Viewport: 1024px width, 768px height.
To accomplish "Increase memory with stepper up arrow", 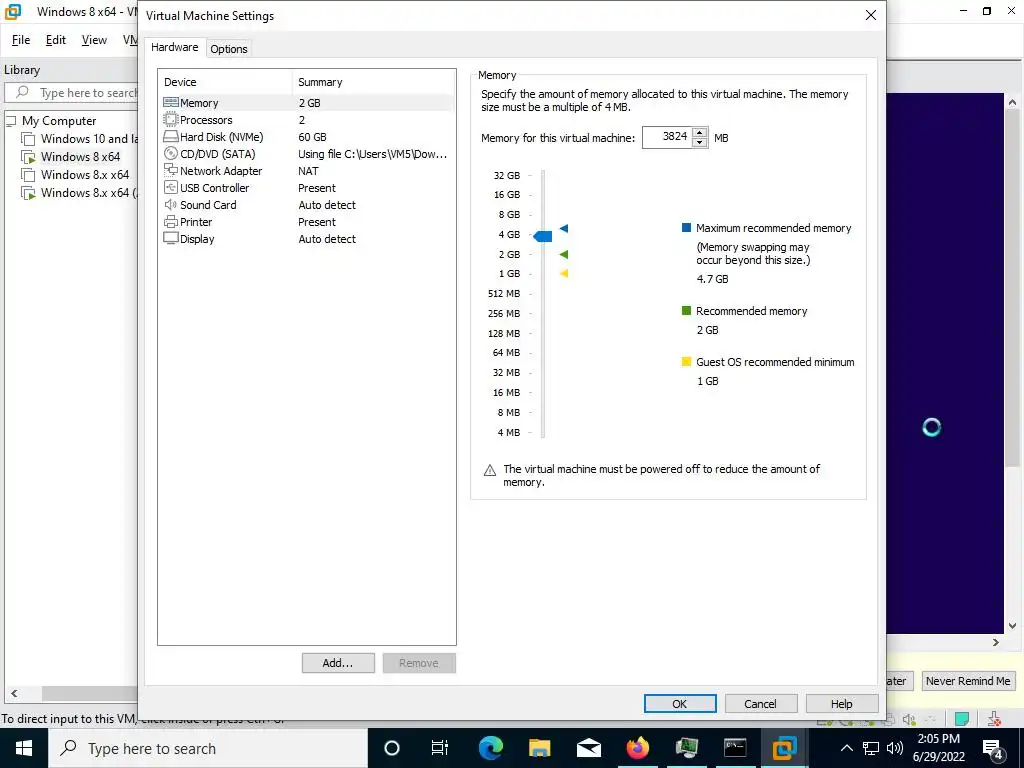I will pyautogui.click(x=699, y=132).
